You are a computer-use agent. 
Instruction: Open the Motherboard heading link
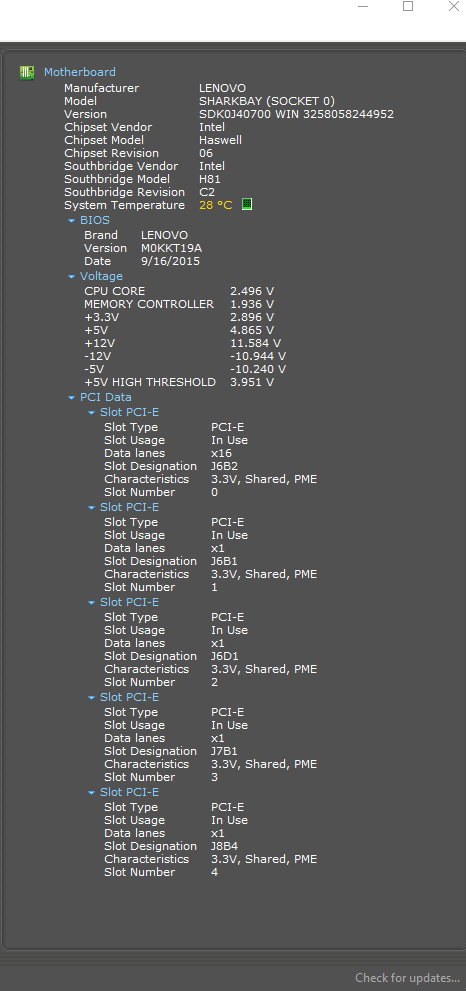[80, 72]
